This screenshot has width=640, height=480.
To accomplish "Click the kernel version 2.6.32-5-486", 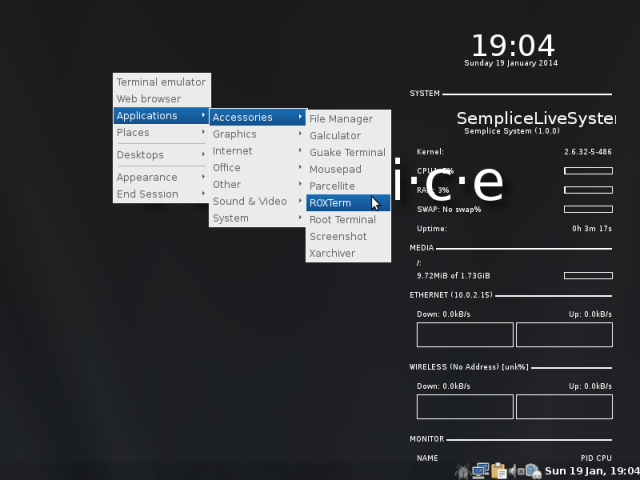I will (588, 152).
